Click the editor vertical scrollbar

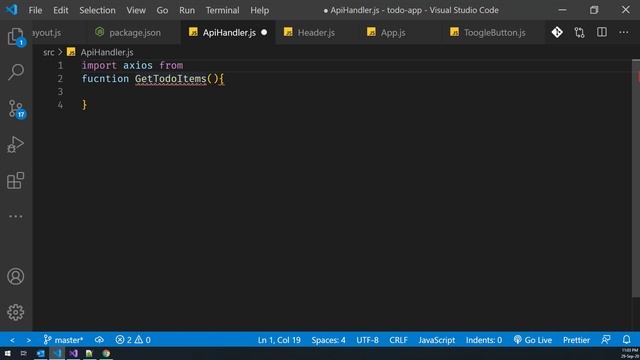[x=636, y=179]
